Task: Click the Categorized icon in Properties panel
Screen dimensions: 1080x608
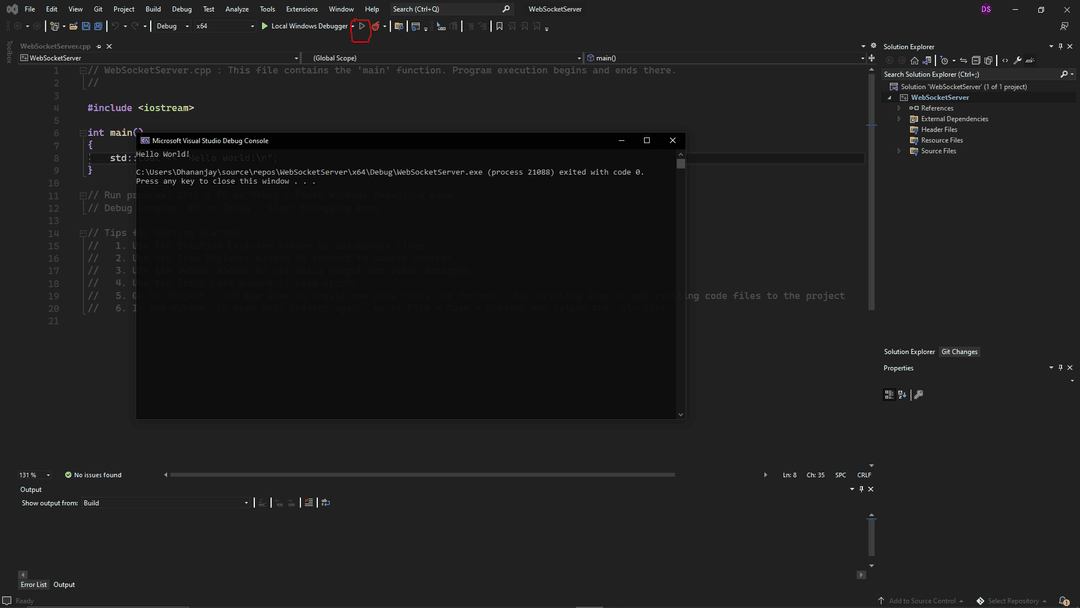Action: click(x=889, y=395)
